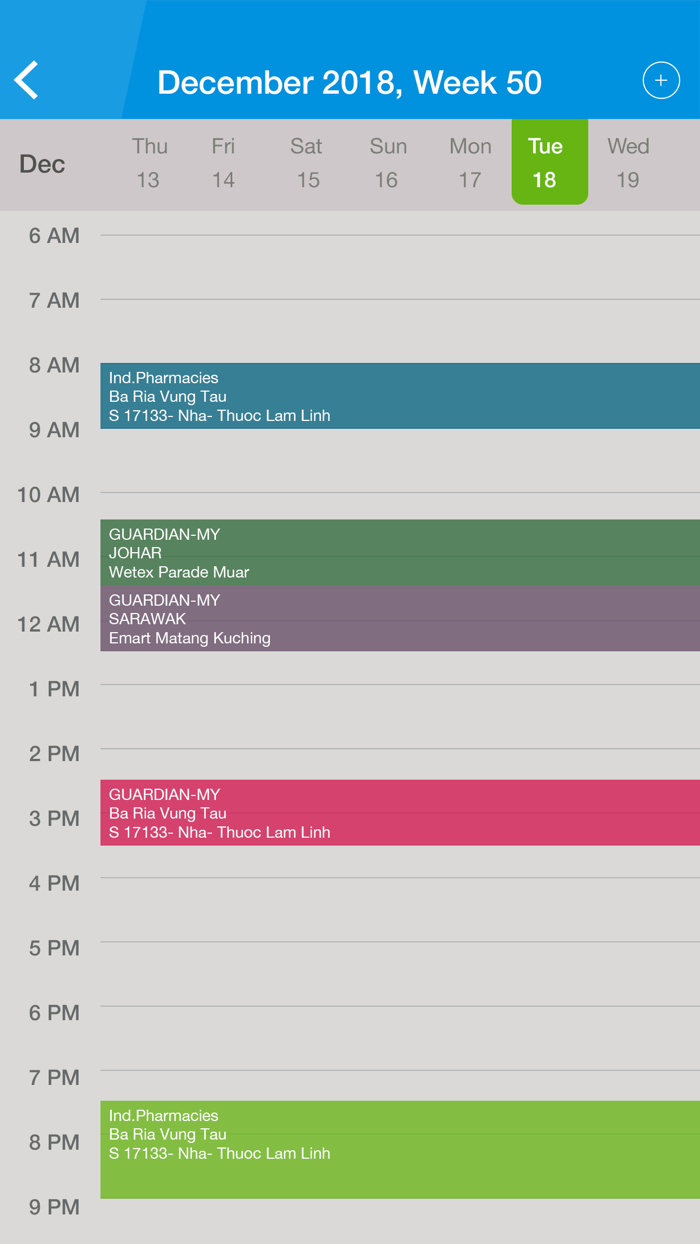The height and width of the screenshot is (1244, 700).
Task: Open the 8 AM Ind.Pharmacies teal event
Action: tap(400, 396)
